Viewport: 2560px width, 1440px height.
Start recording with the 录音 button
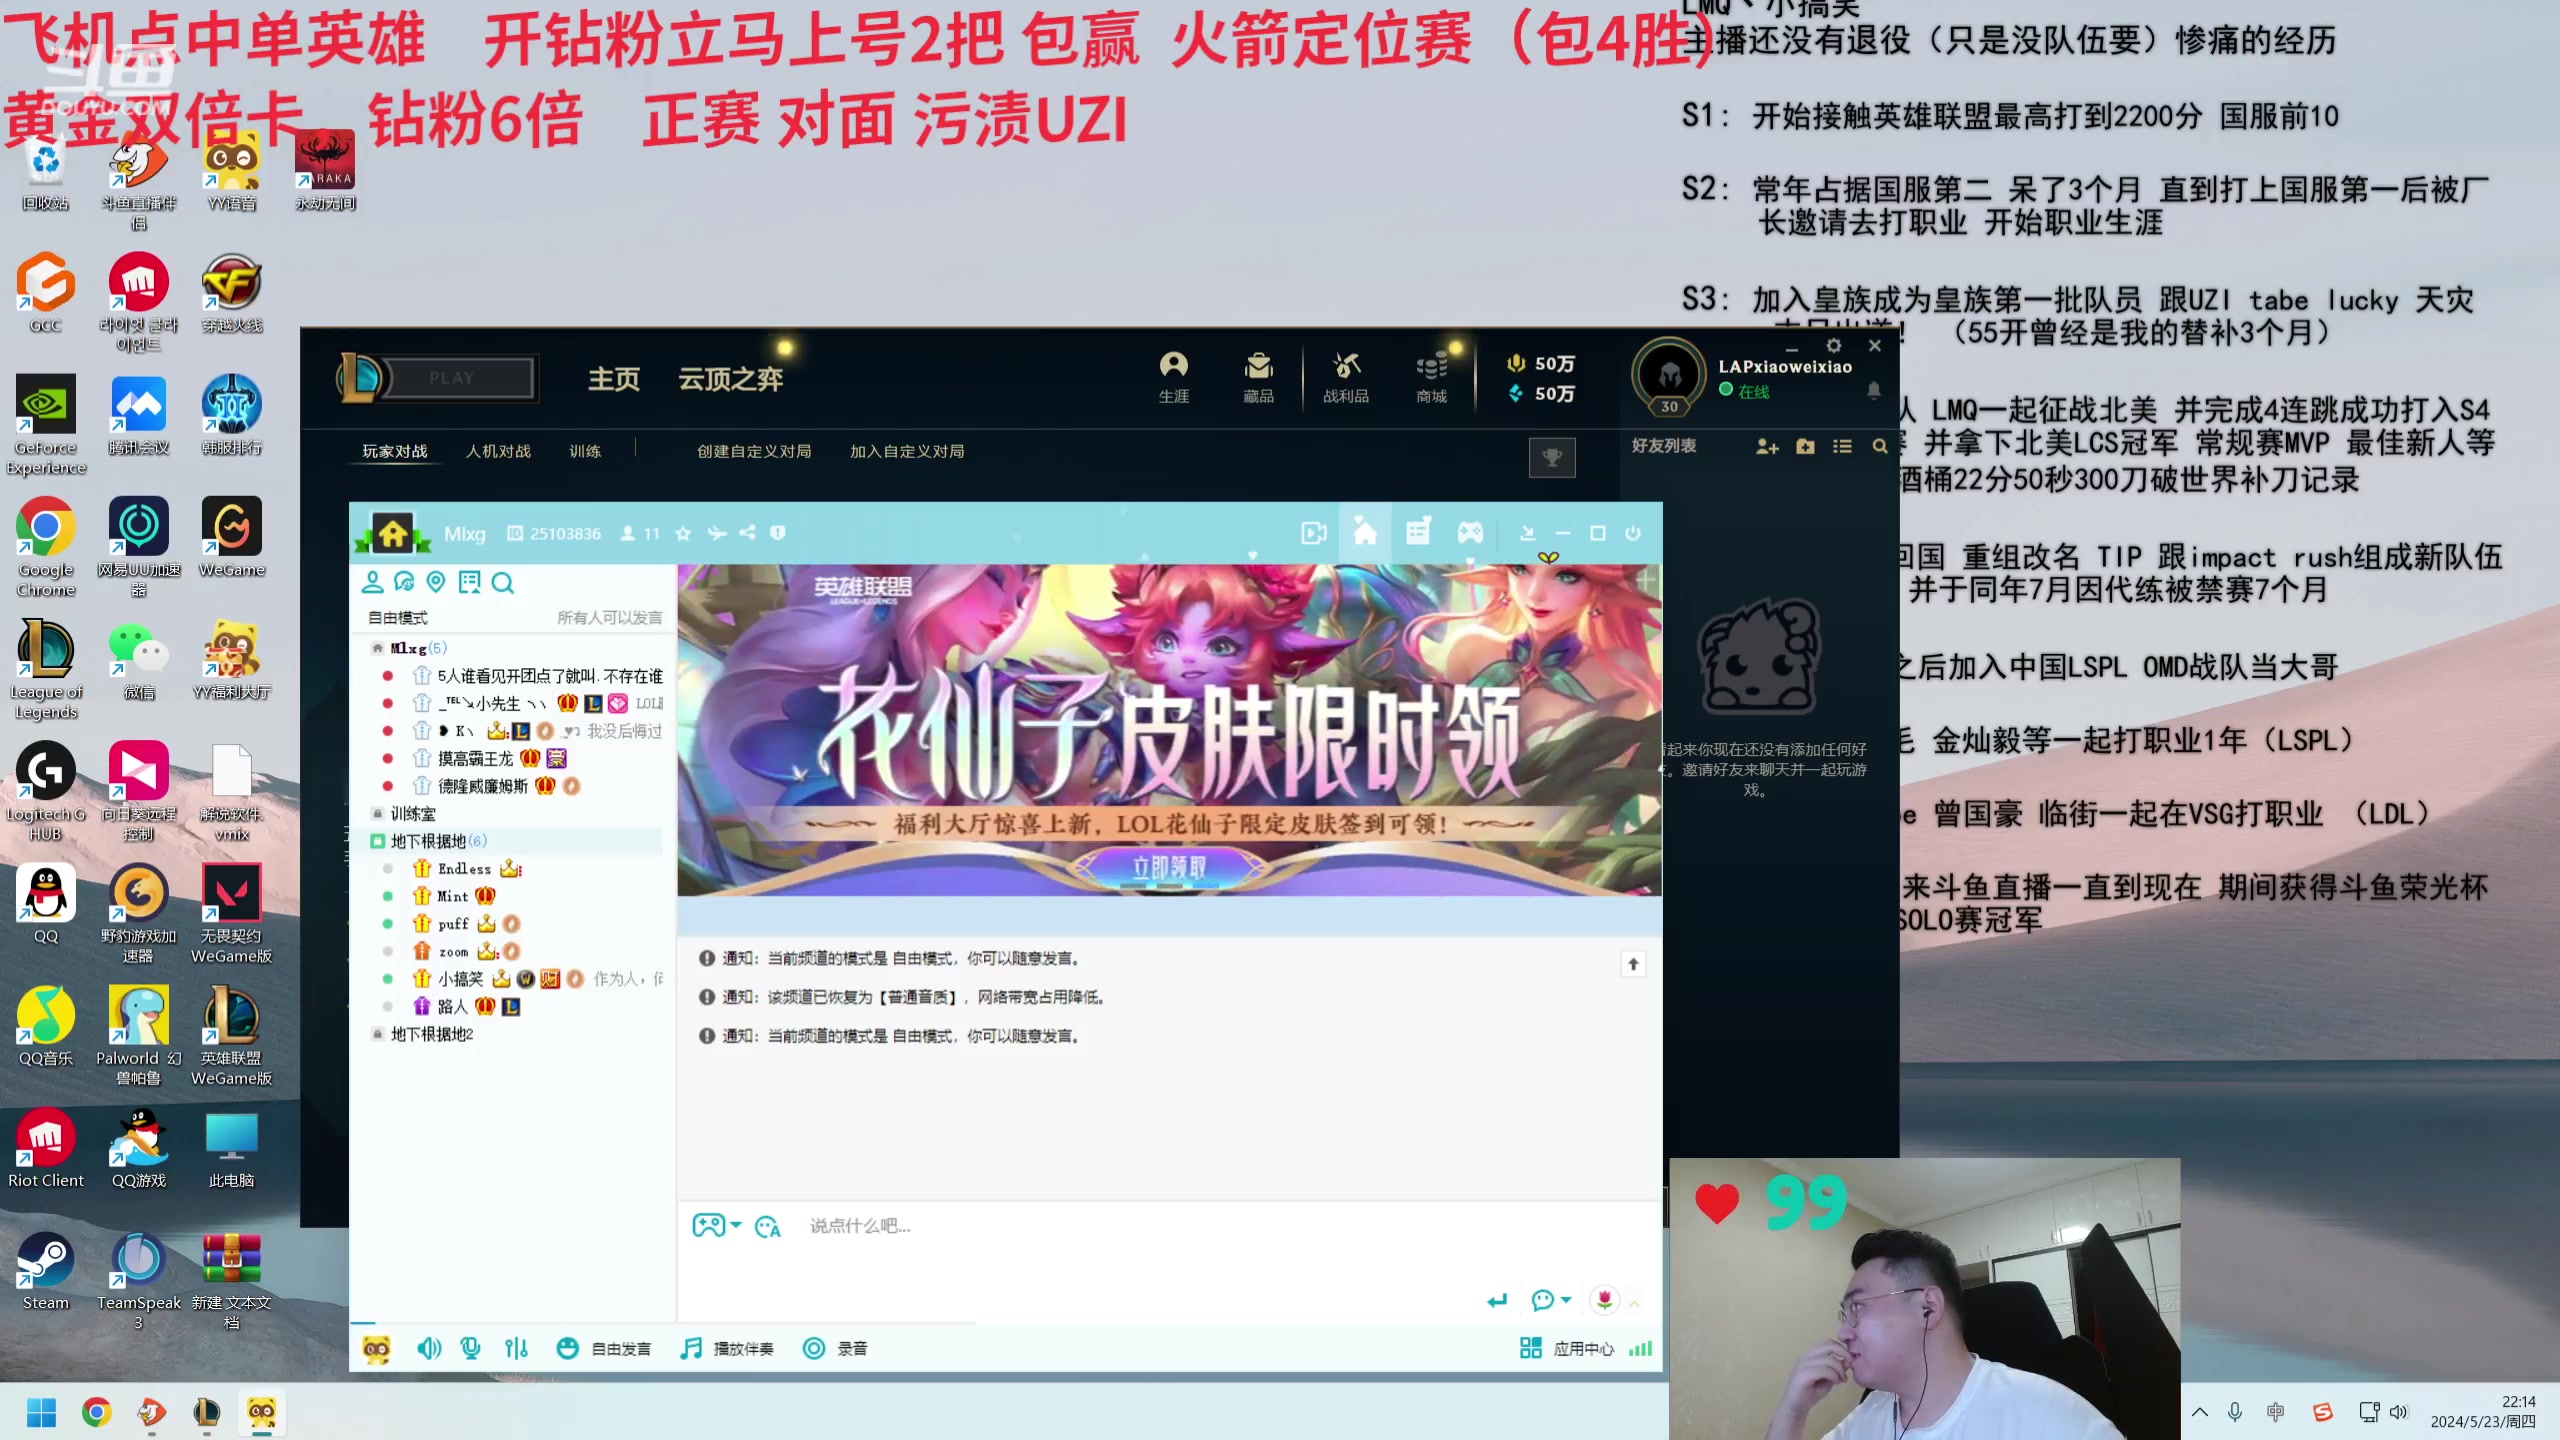pos(835,1348)
